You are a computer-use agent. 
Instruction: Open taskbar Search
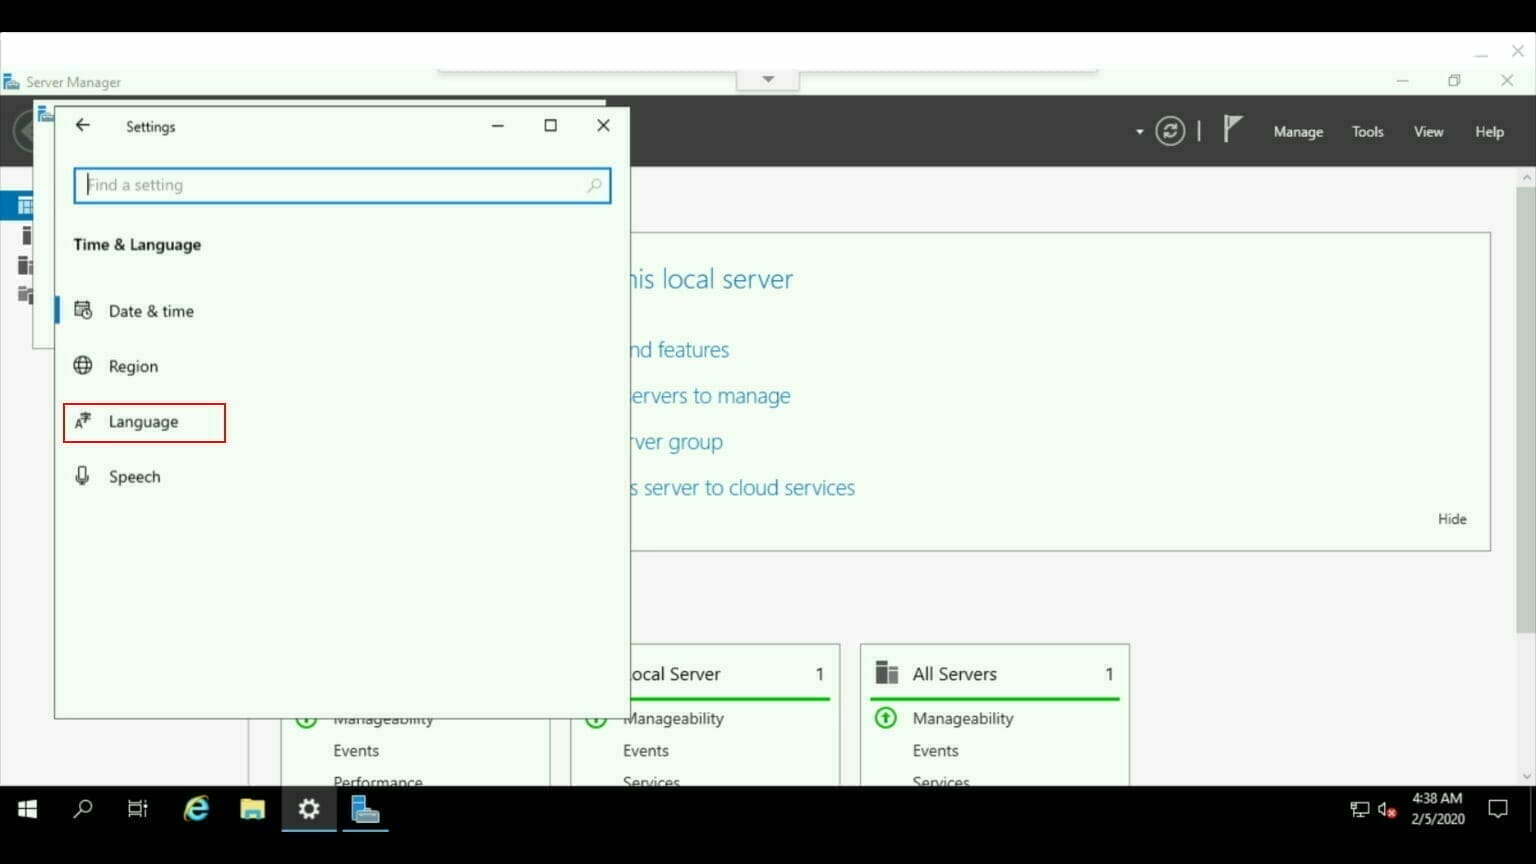point(83,810)
